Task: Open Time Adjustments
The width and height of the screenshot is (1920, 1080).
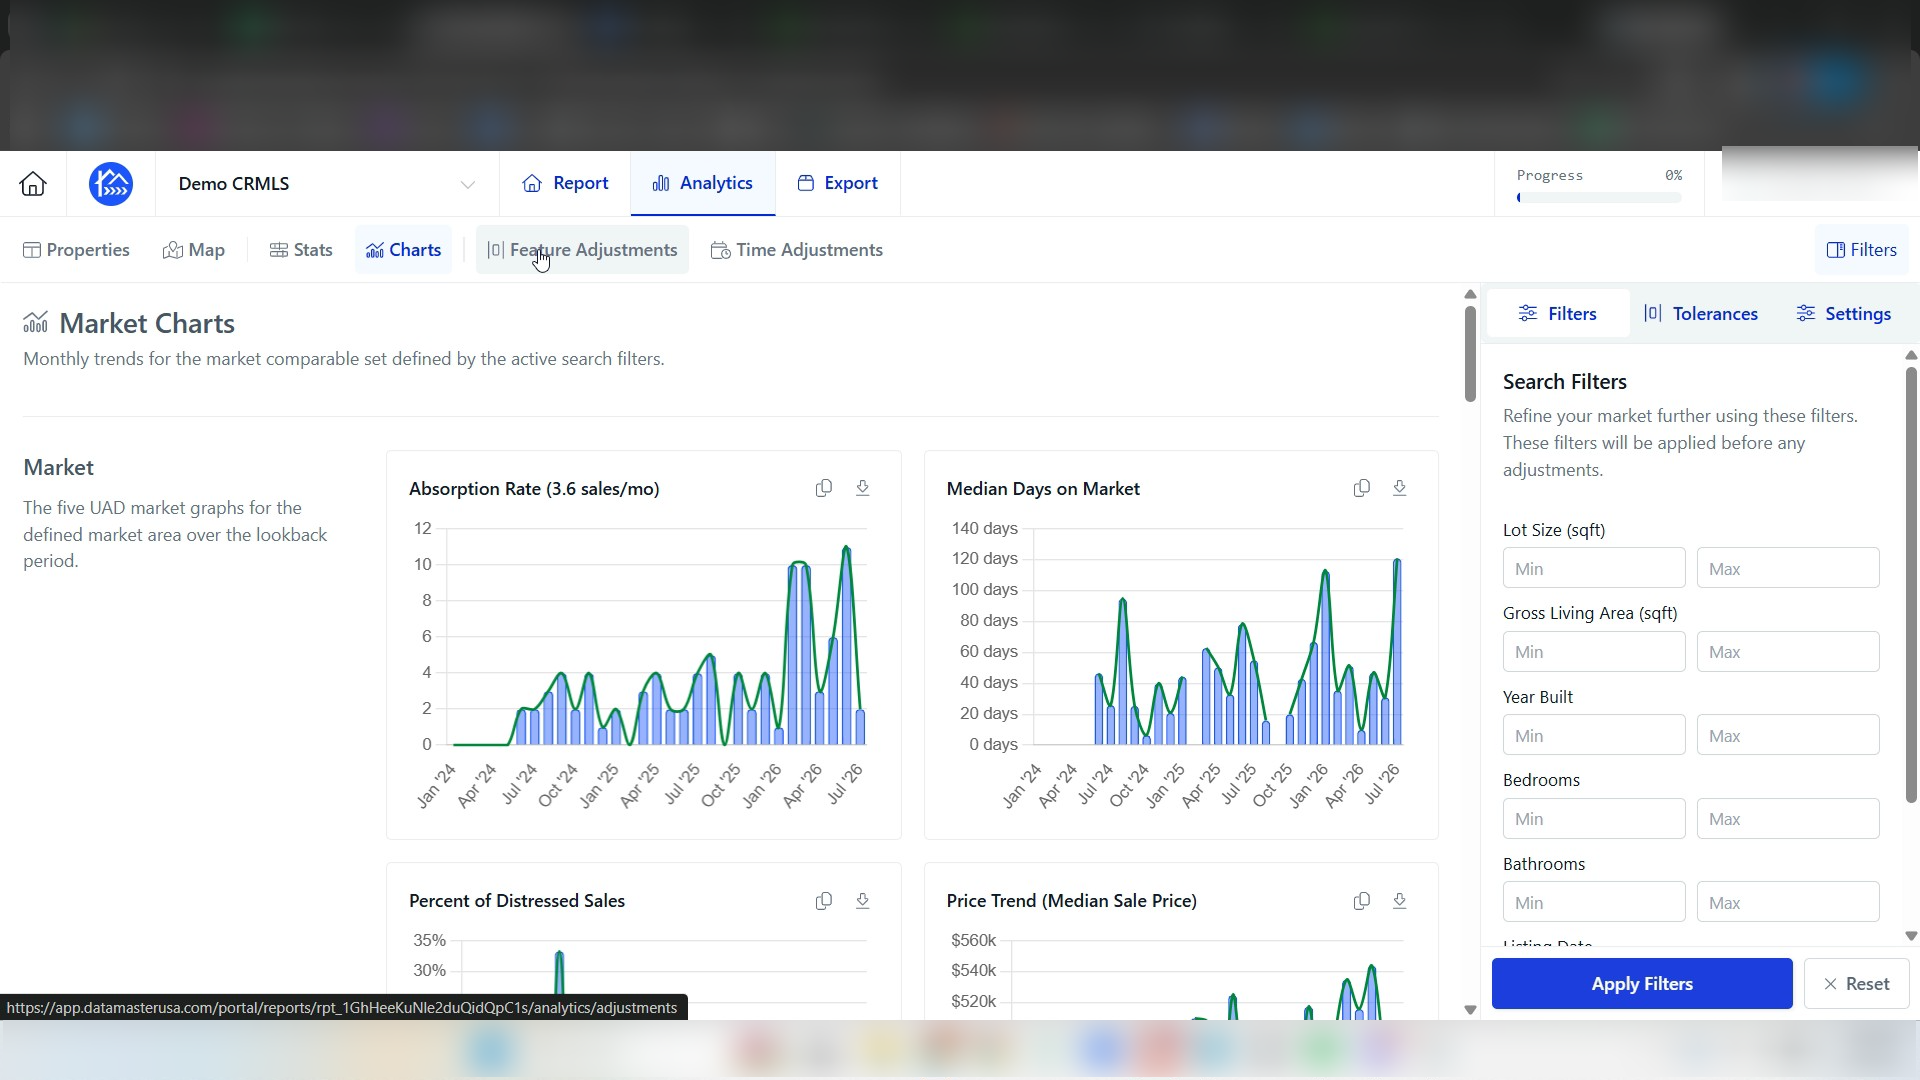Action: 797,250
